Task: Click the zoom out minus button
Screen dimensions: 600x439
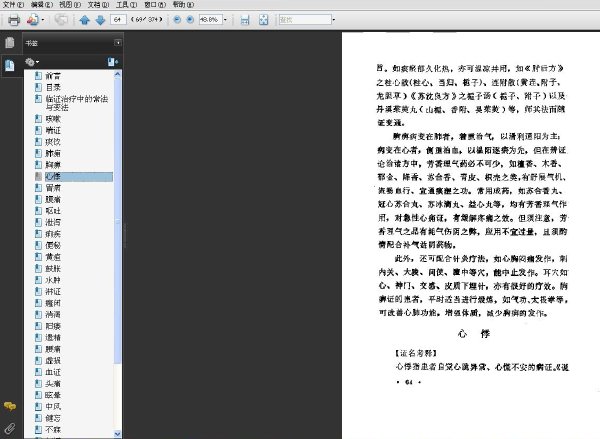Action: click(177, 20)
